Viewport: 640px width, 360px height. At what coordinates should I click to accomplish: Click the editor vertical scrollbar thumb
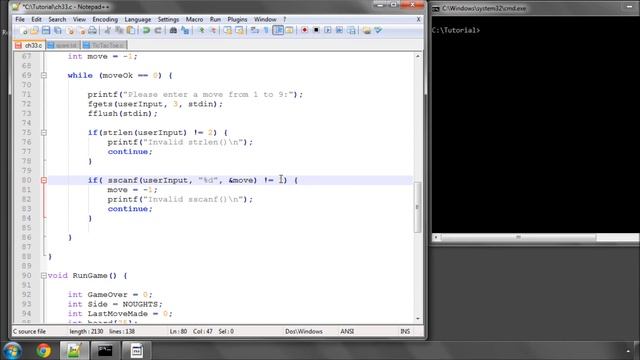pyautogui.click(x=417, y=207)
